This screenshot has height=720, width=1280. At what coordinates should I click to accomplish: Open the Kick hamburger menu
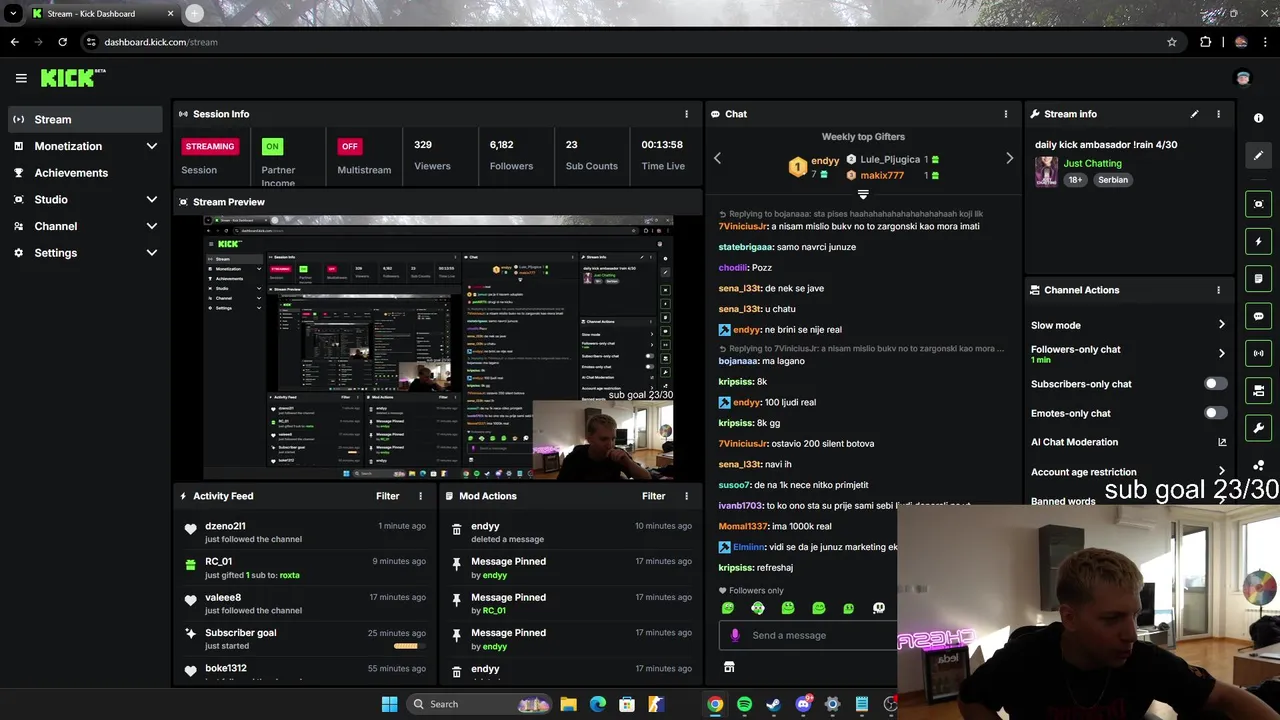click(21, 78)
